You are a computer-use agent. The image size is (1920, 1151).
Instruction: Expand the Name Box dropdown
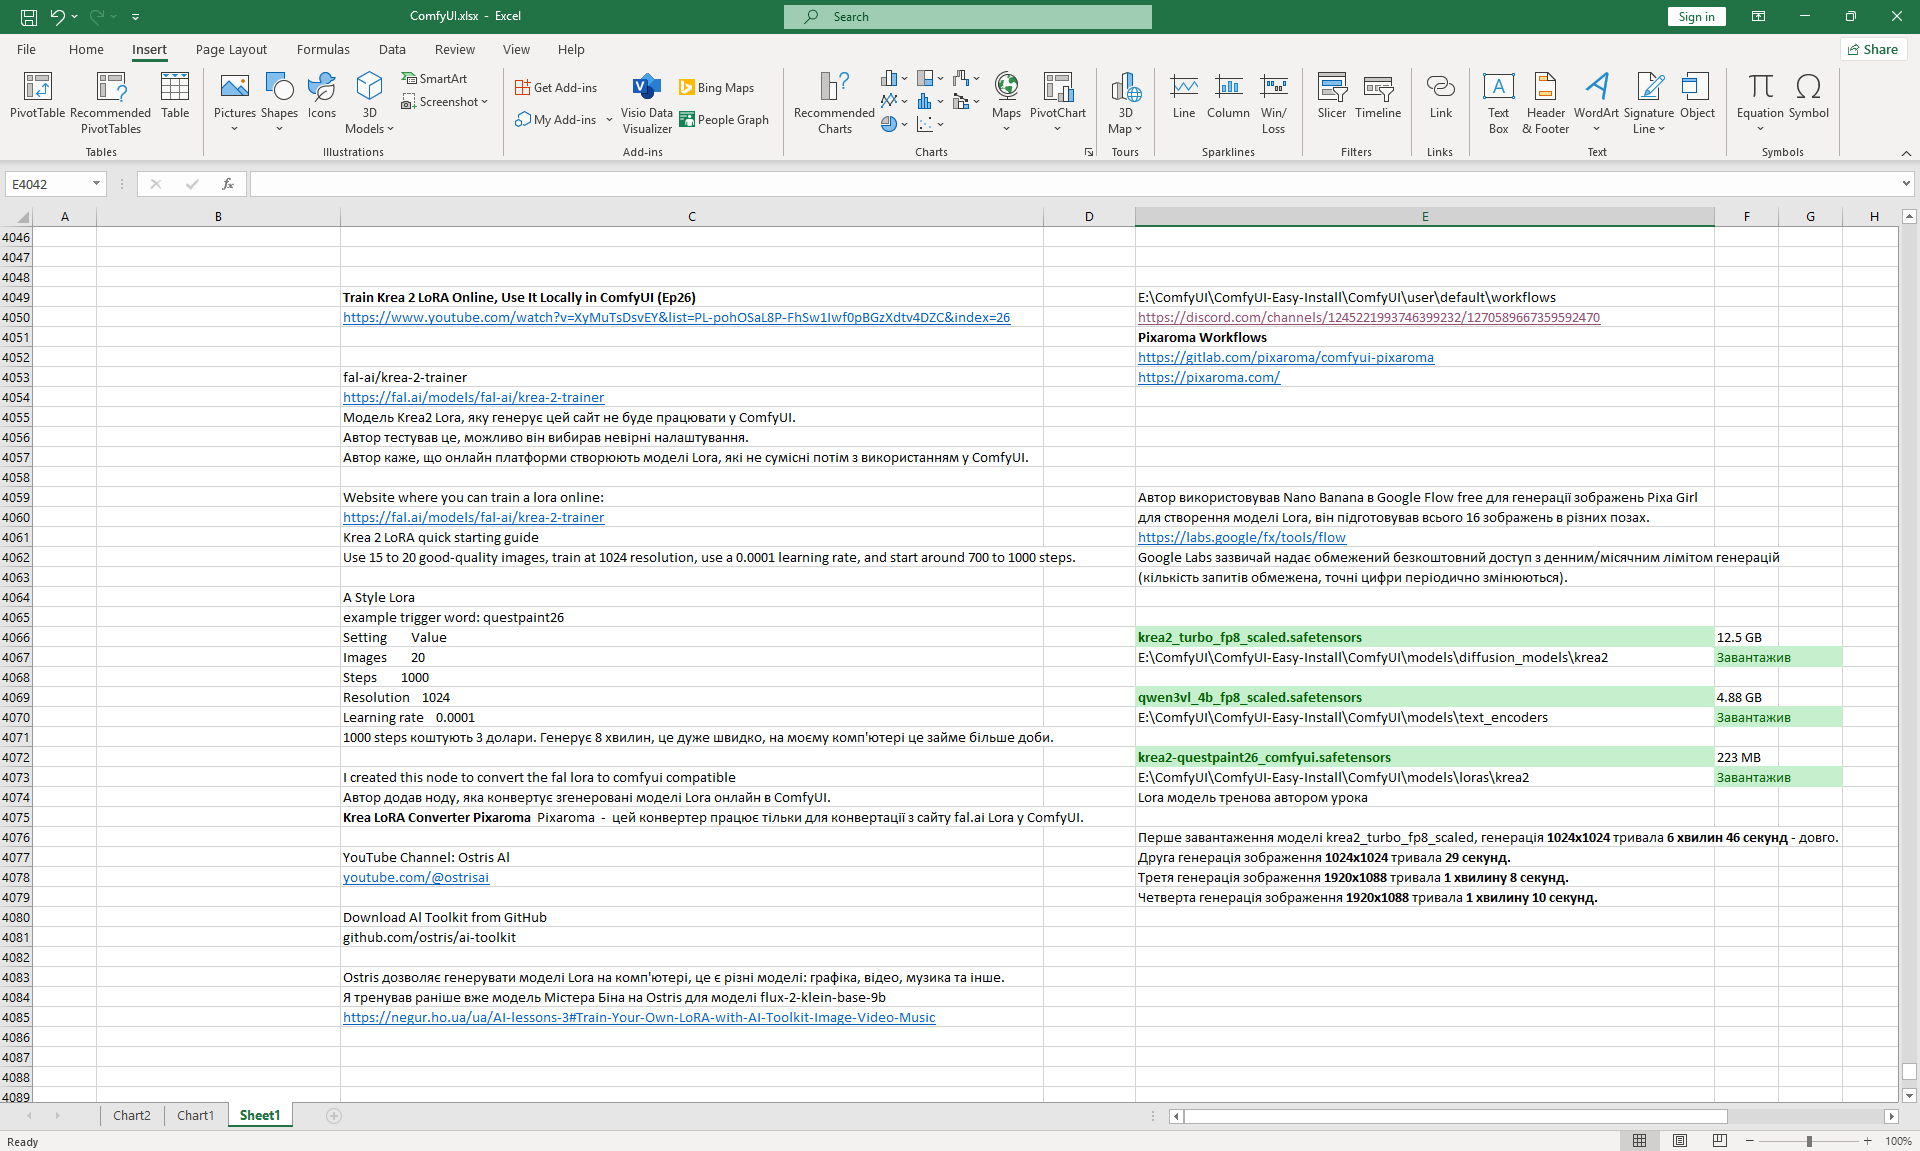coord(96,184)
